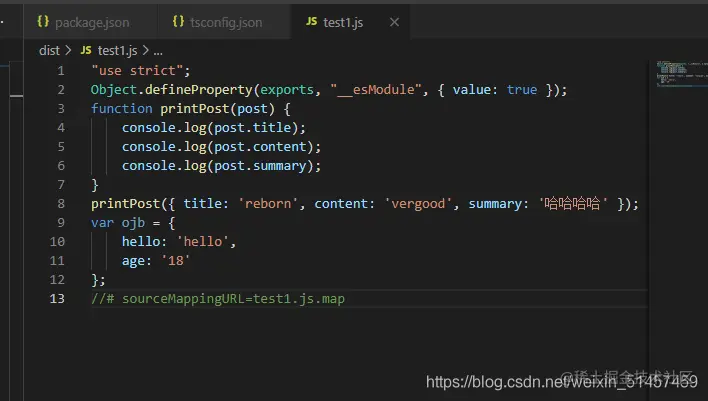Click the "use strict" string on line 1

coord(137,70)
